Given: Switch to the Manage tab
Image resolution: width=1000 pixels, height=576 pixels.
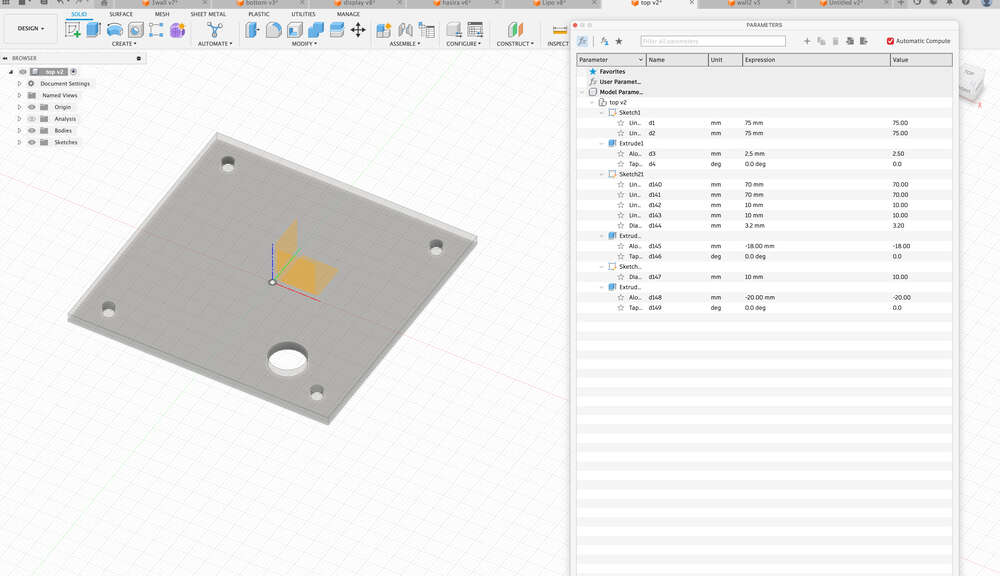Looking at the screenshot, I should [x=348, y=14].
